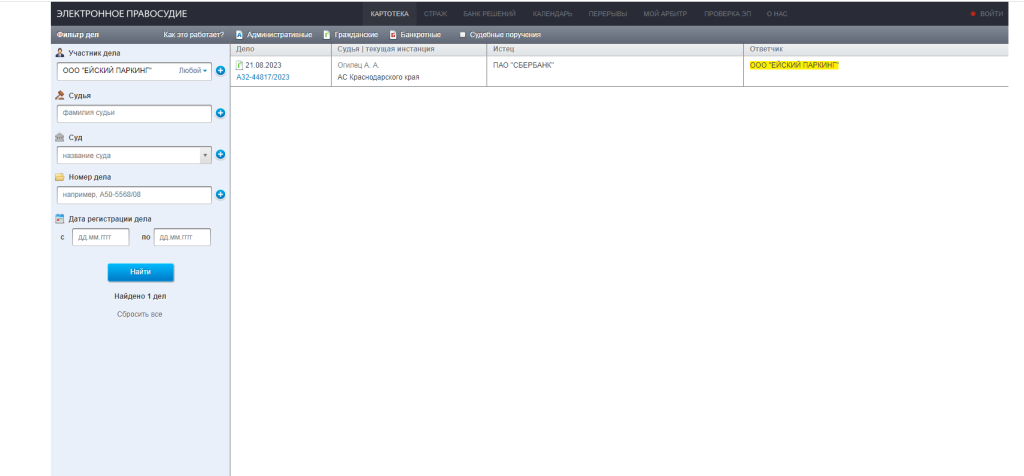This screenshot has height=476, width=1024.
Task: Add another case participant with plus icon
Action: (220, 71)
